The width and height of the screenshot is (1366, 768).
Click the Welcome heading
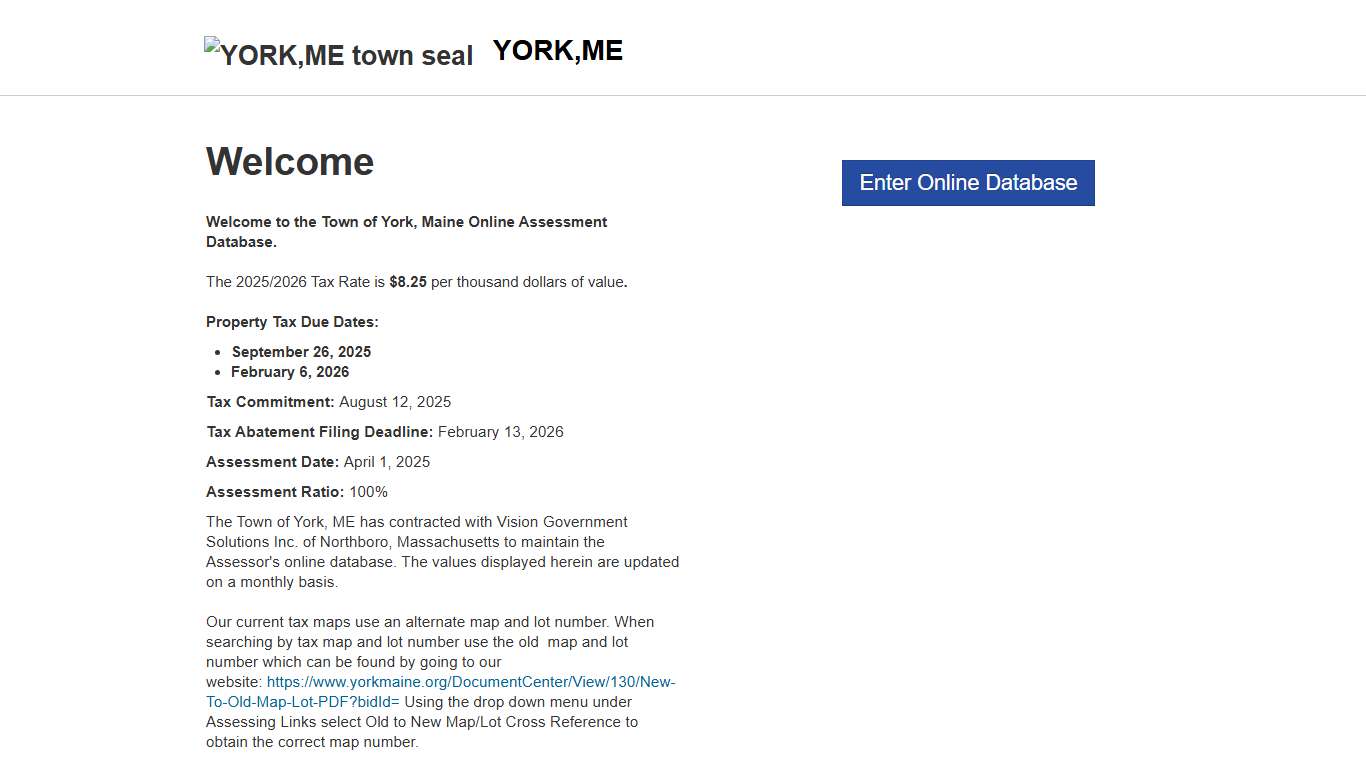(x=290, y=162)
